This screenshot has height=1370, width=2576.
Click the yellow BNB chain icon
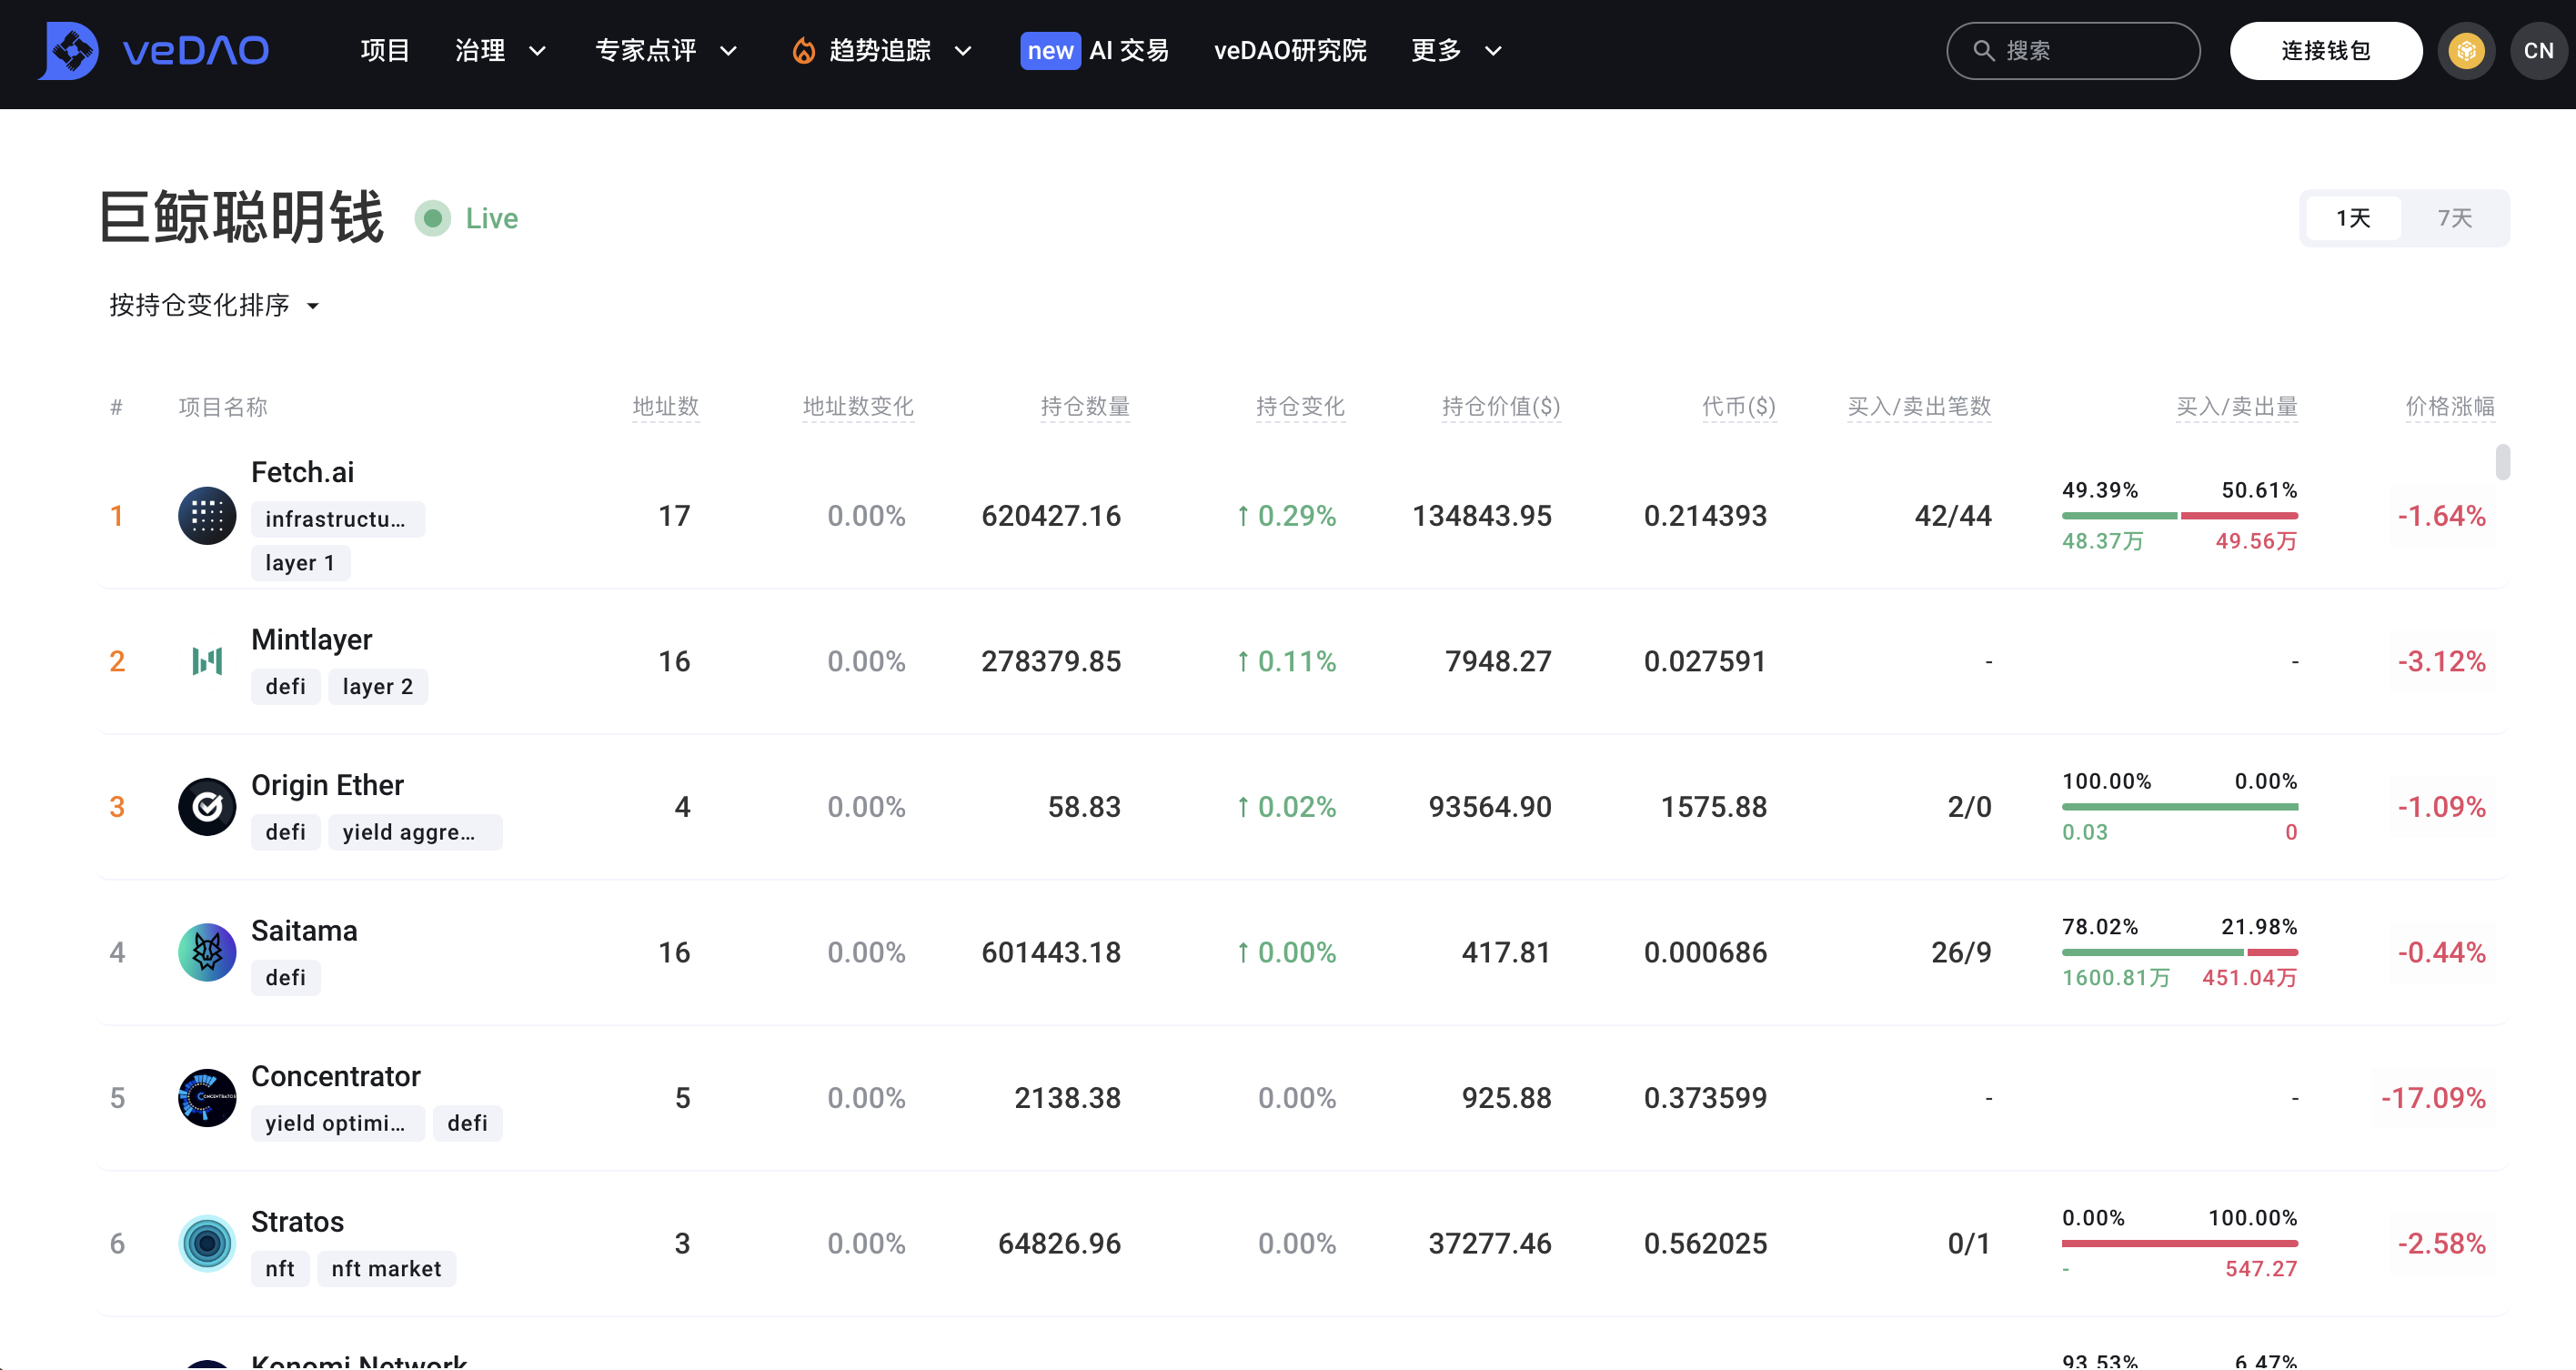[x=2466, y=50]
